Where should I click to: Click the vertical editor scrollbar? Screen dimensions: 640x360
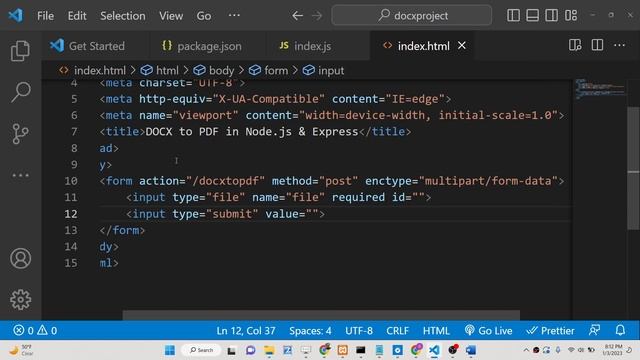tap(633, 167)
